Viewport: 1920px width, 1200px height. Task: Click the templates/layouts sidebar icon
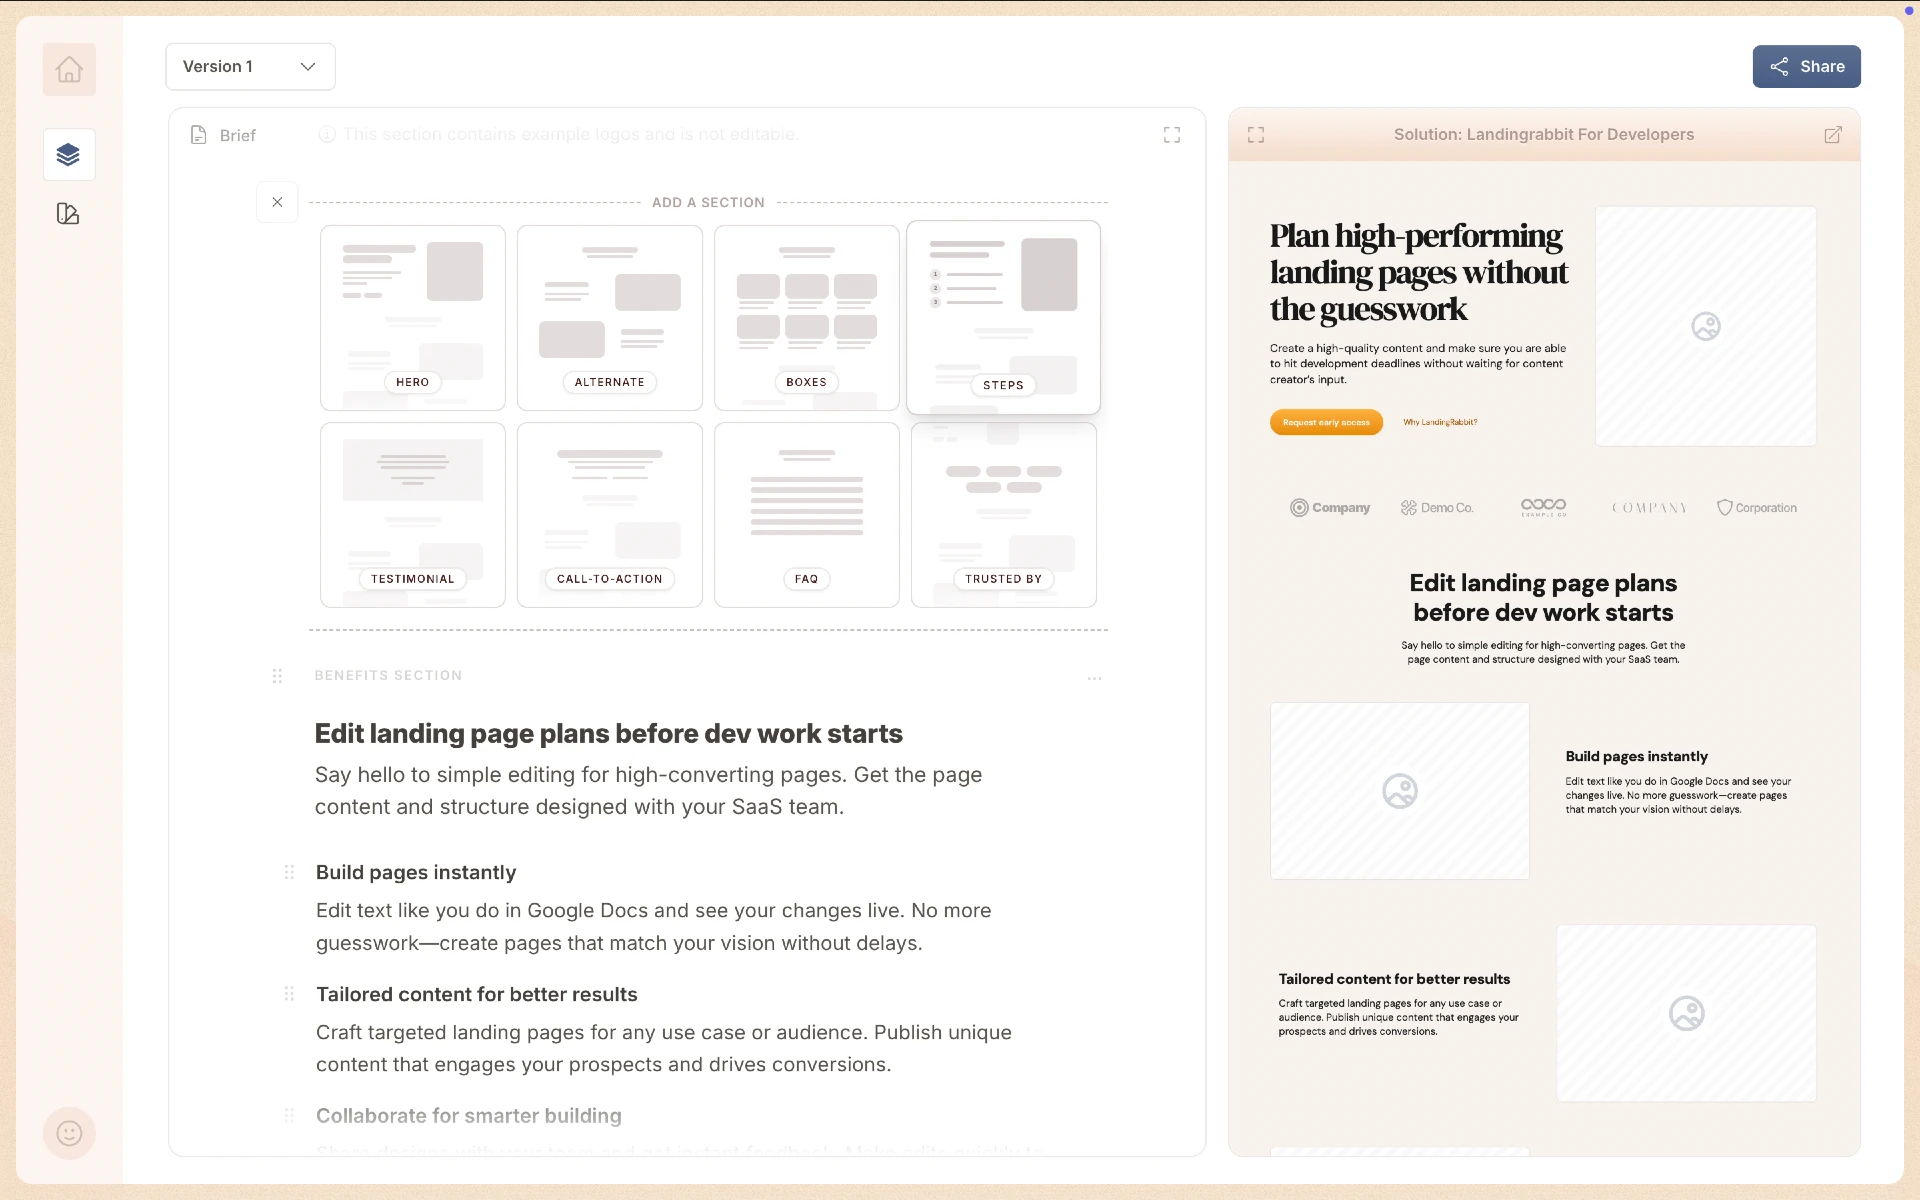[68, 155]
